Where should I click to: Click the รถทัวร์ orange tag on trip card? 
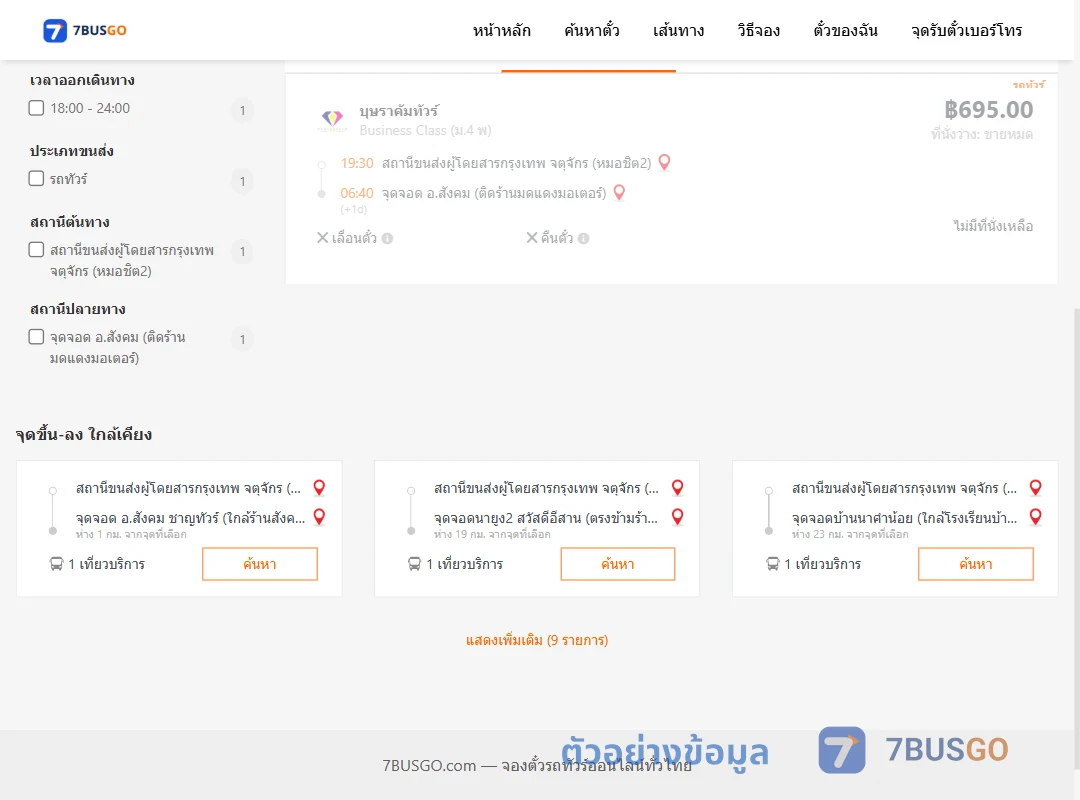tap(1028, 85)
